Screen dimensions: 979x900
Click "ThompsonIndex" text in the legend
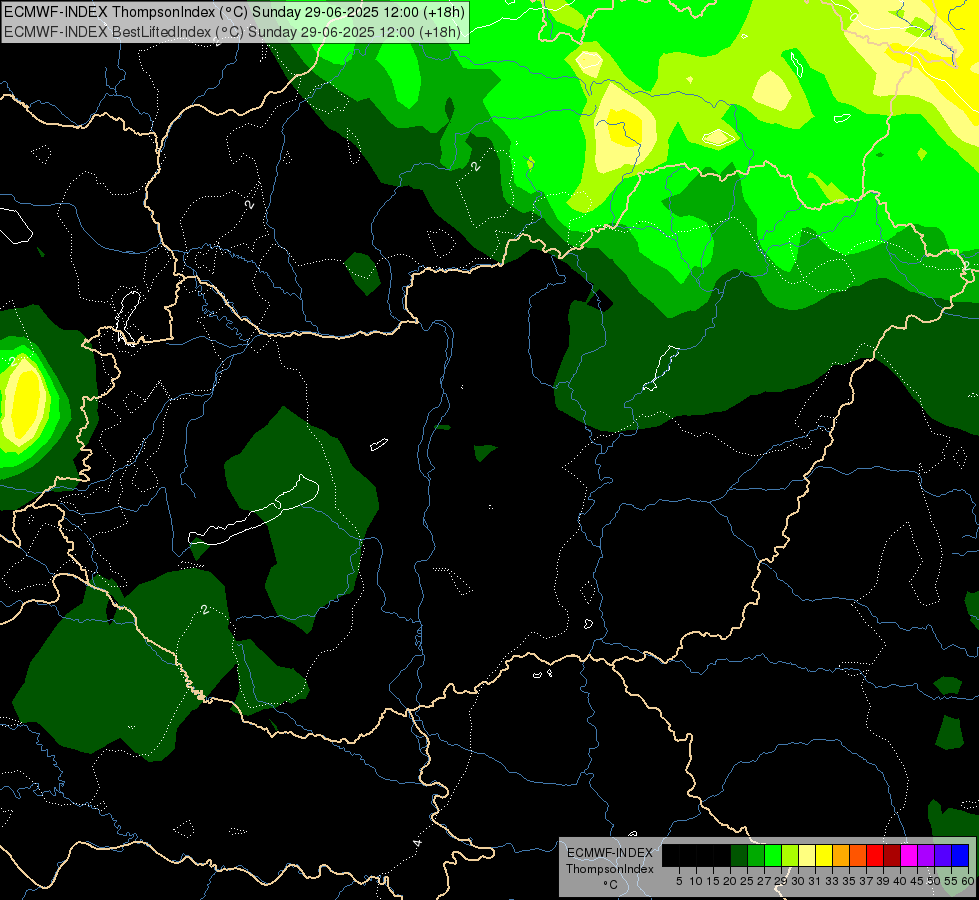[x=609, y=869]
